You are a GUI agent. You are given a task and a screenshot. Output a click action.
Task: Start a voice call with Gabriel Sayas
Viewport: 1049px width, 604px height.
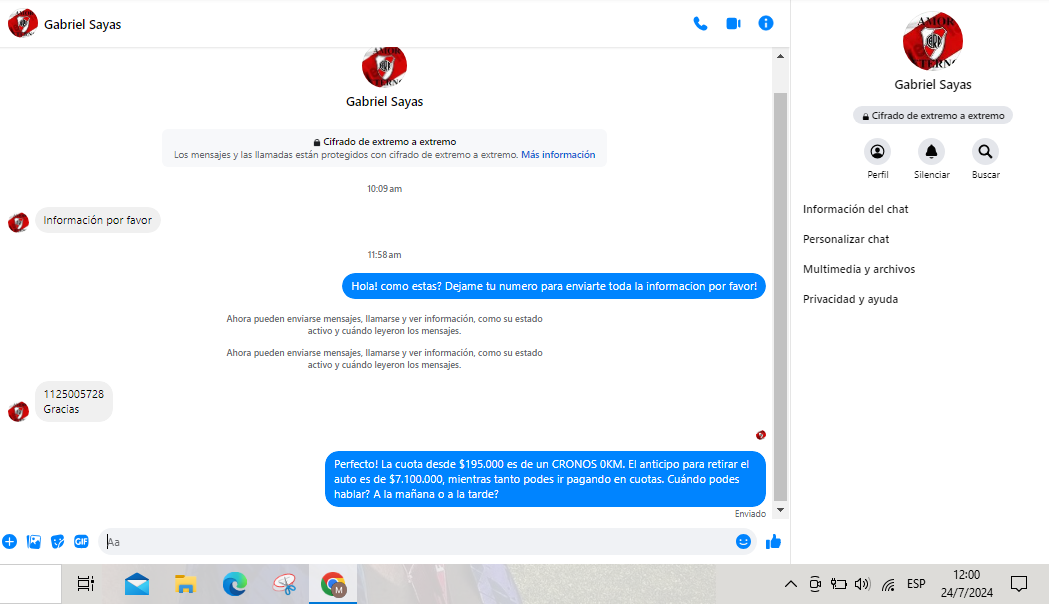pos(700,23)
